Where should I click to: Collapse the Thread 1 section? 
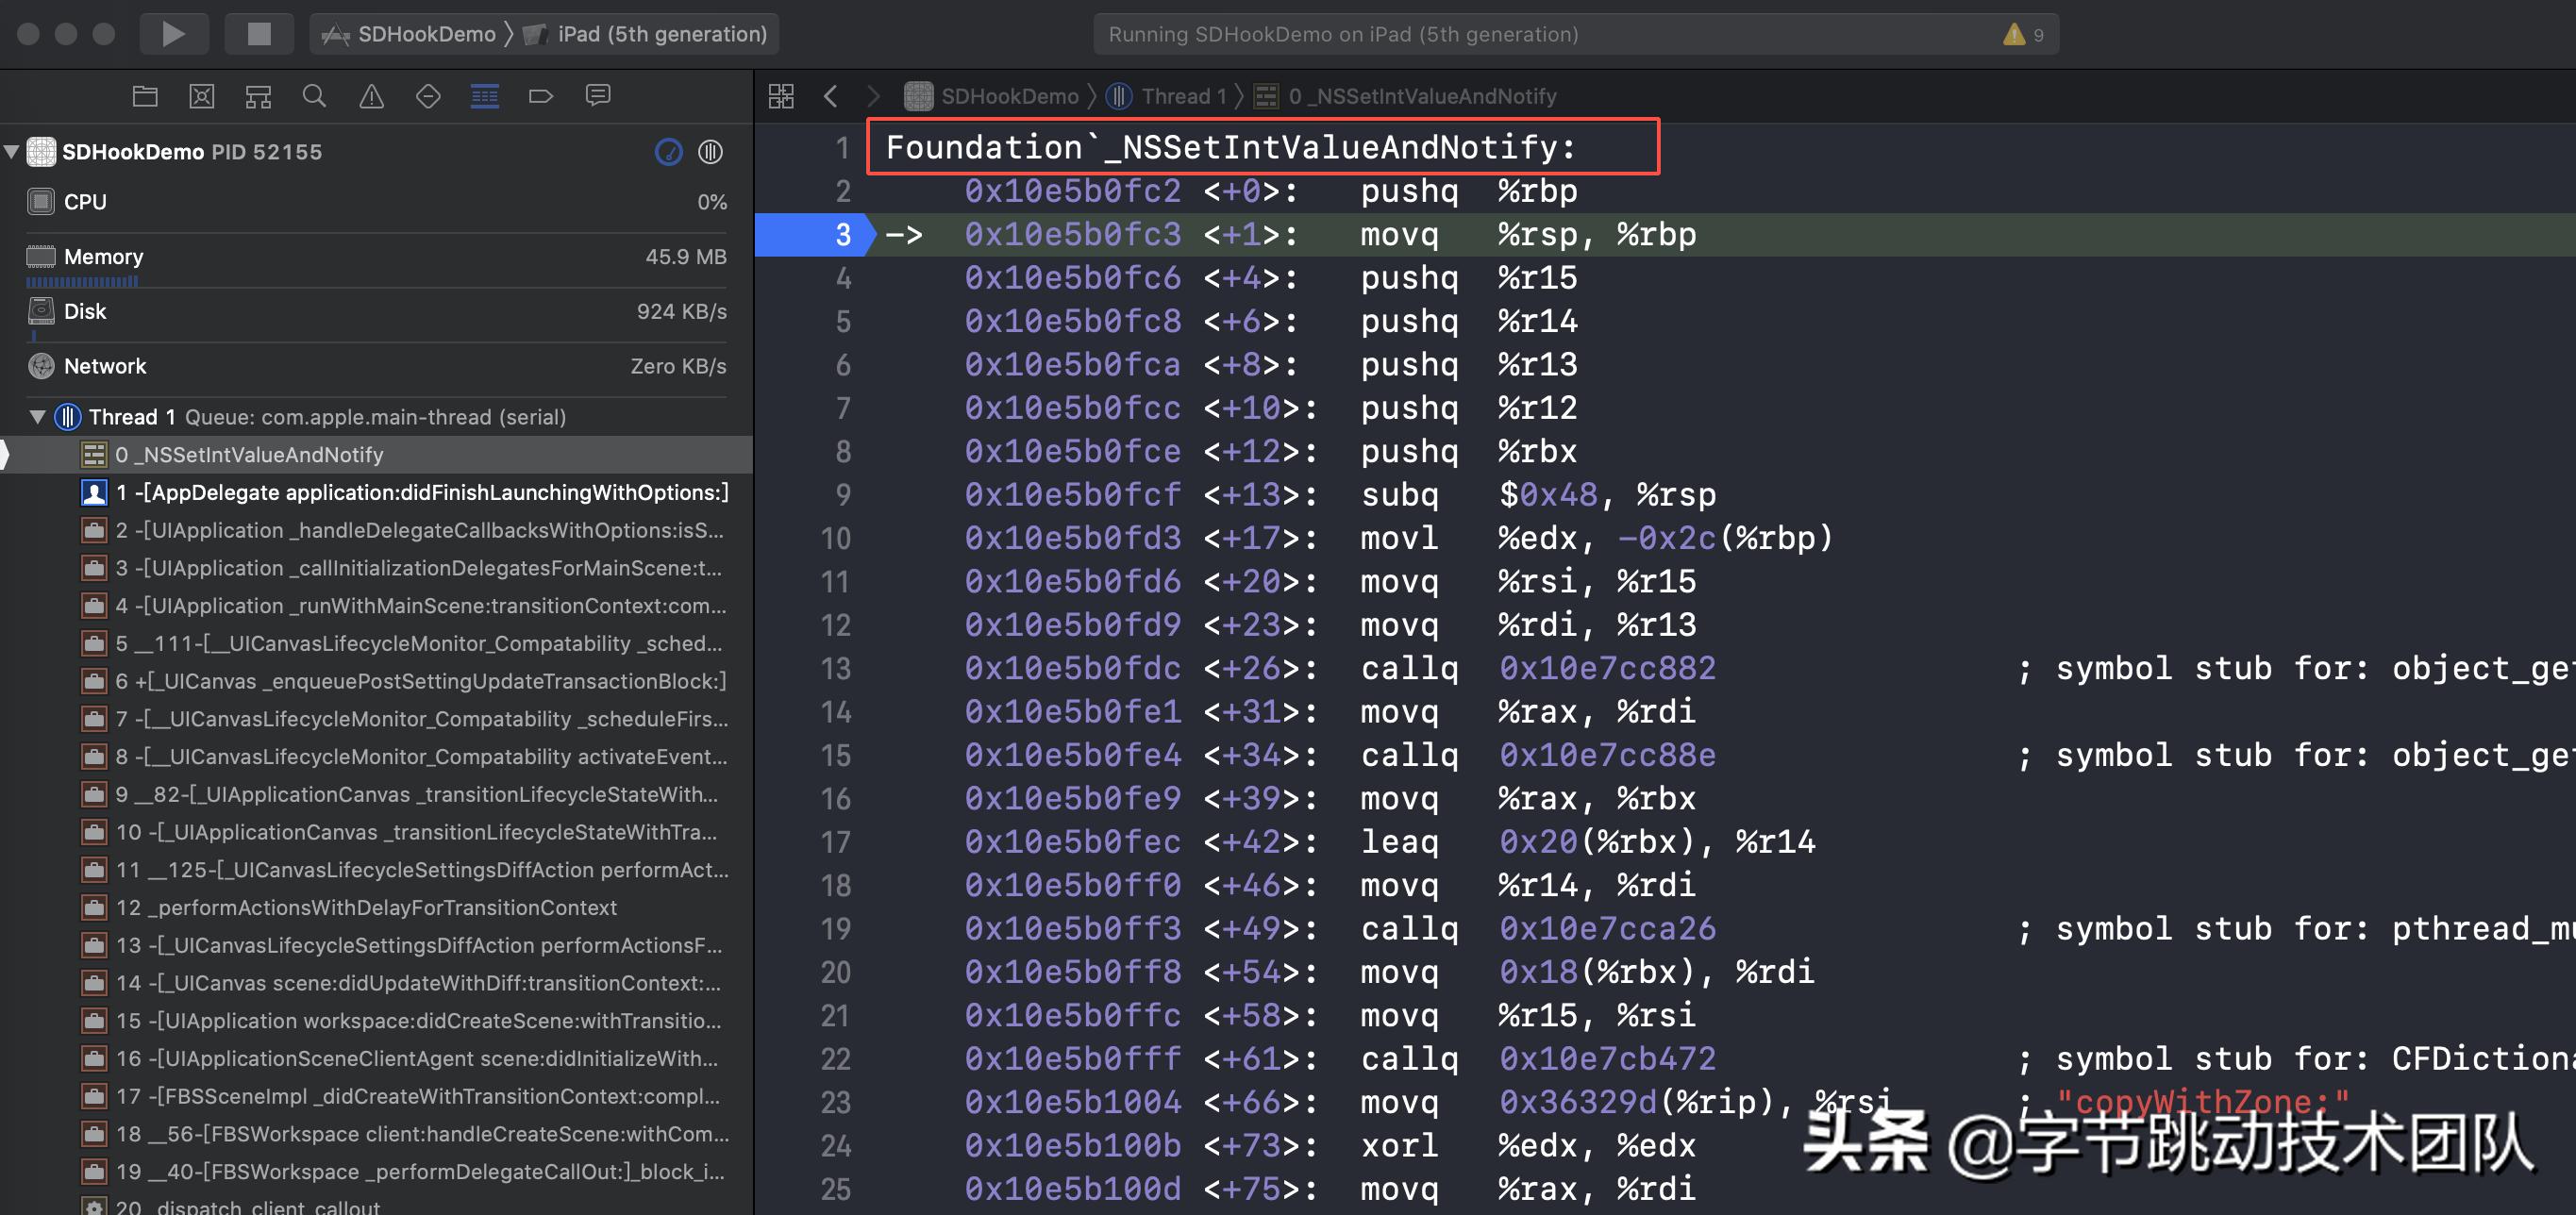point(37,417)
